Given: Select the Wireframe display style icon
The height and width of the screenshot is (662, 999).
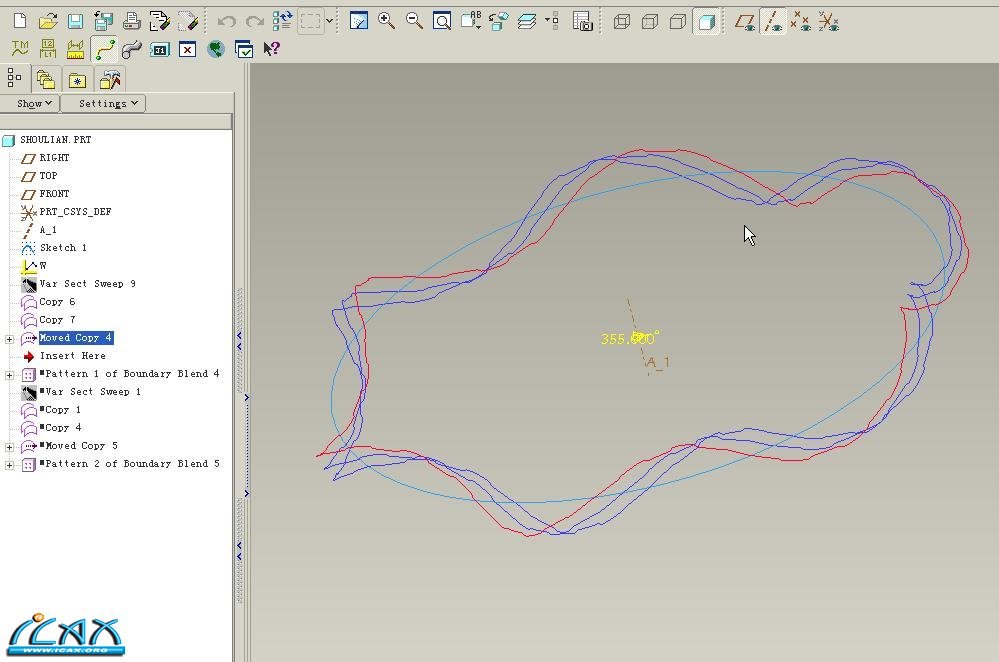Looking at the screenshot, I should coord(622,21).
